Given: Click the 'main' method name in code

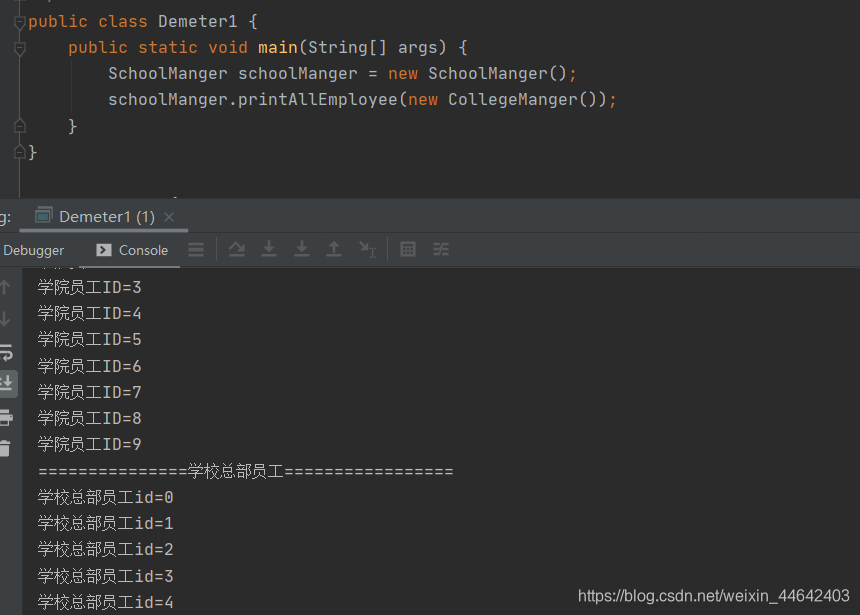Looking at the screenshot, I should point(278,48).
